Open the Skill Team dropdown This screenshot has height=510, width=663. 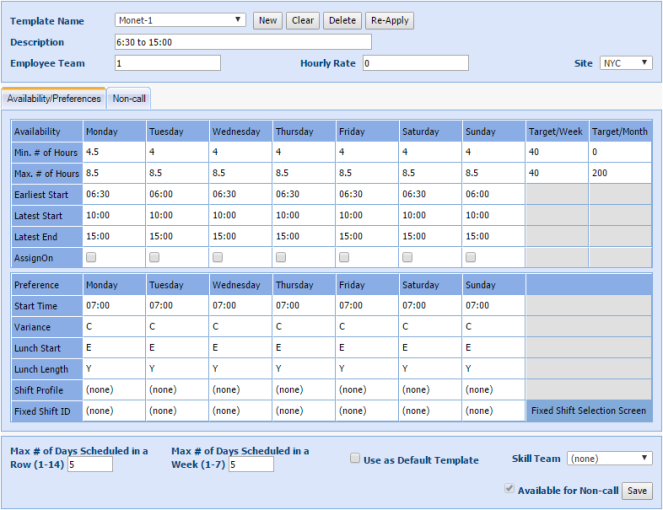pyautogui.click(x=609, y=459)
